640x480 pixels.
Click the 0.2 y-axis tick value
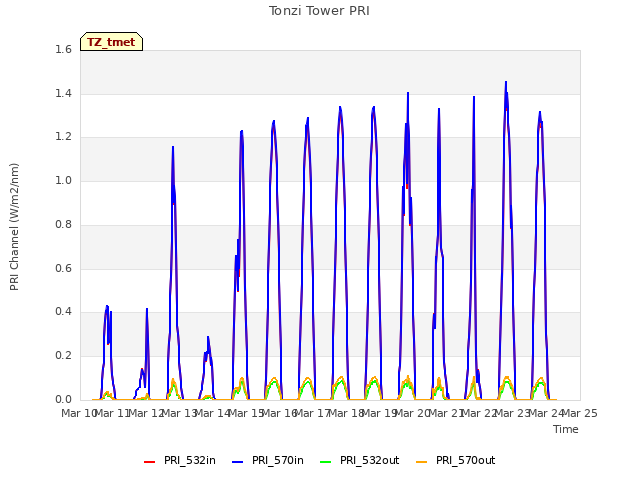pos(63,356)
